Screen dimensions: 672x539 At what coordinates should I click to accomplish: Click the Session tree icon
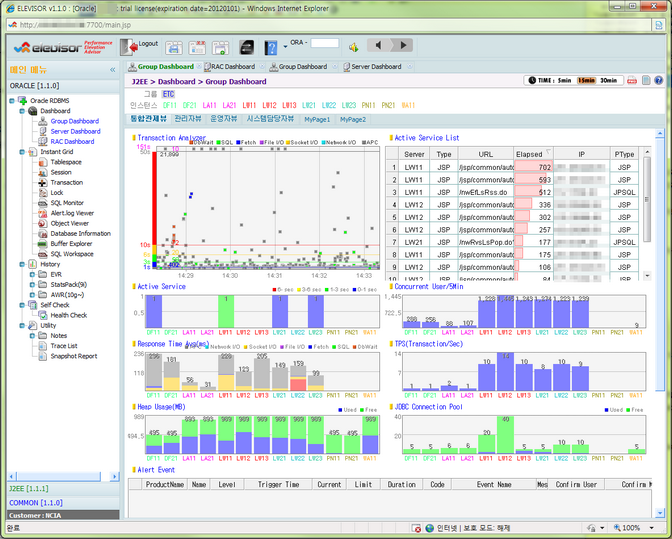pyautogui.click(x=43, y=172)
